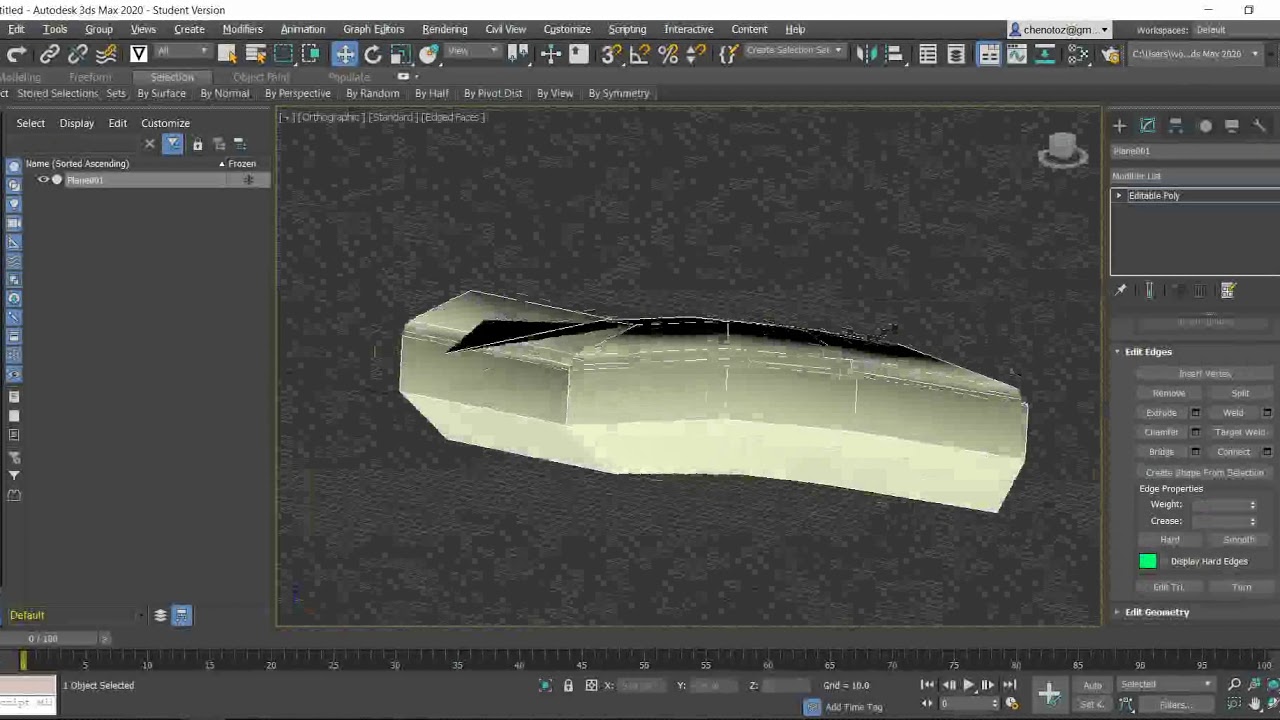Toggle visibility eye for Plane001
1280x720 pixels.
click(43, 180)
